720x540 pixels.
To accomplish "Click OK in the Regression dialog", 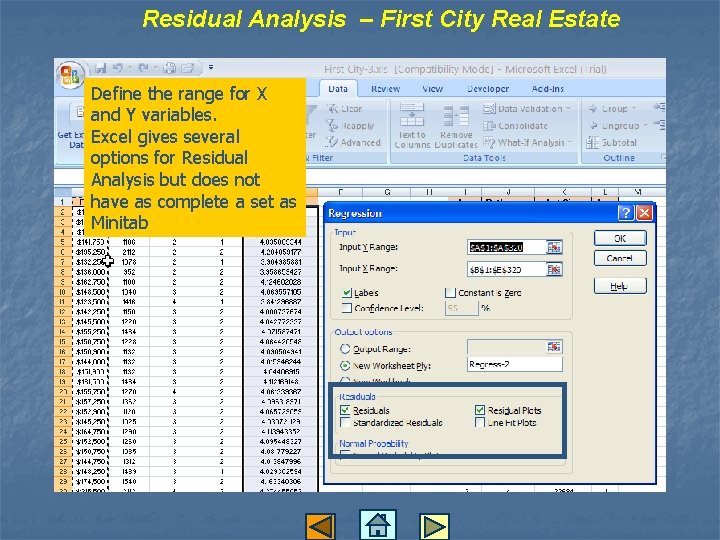I will [x=620, y=238].
